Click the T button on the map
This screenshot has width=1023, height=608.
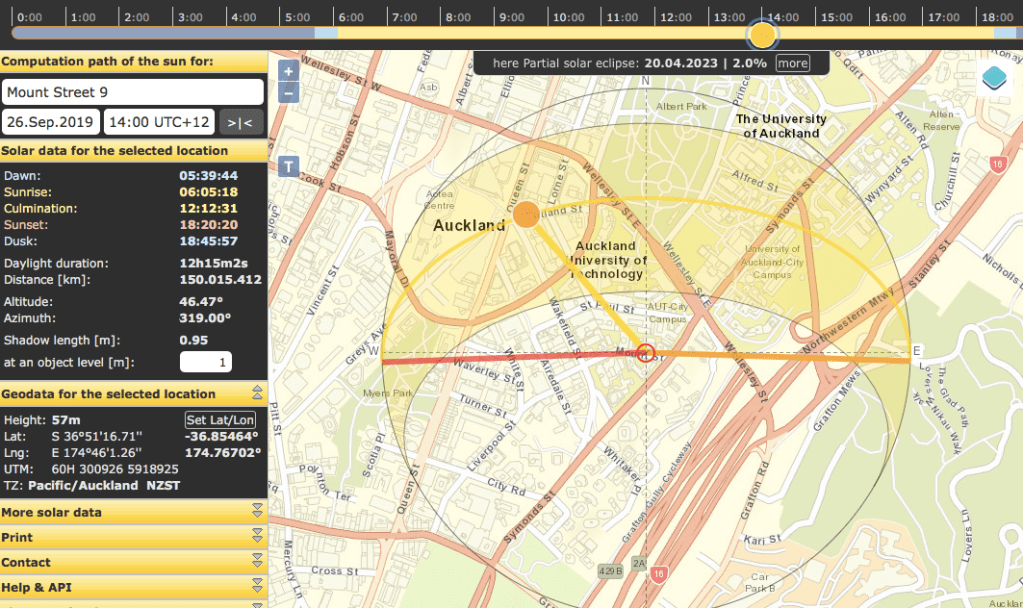[288, 166]
